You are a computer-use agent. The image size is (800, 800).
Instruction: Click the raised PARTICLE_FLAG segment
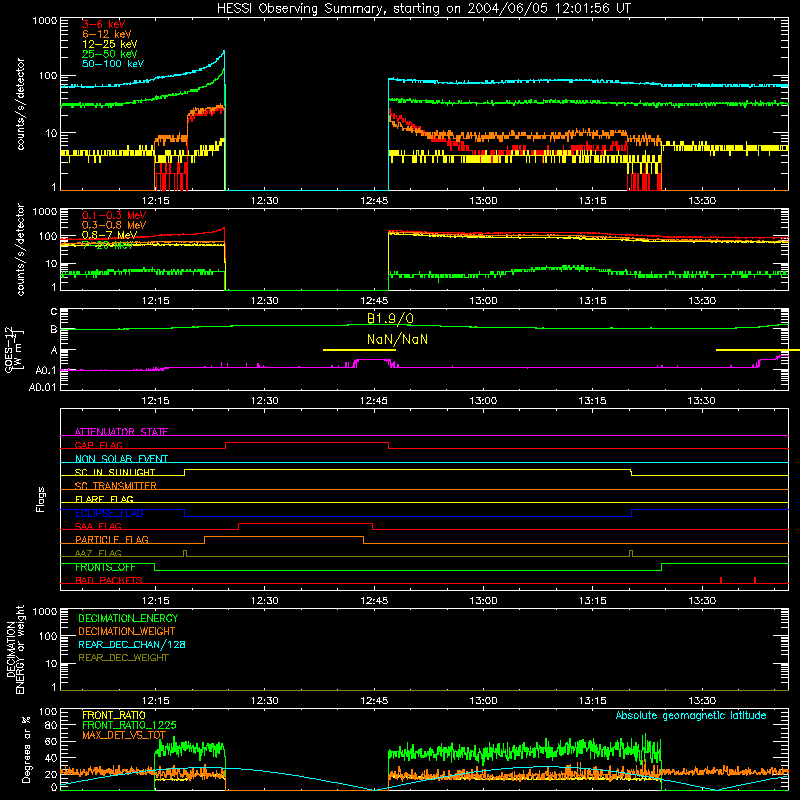[284, 537]
